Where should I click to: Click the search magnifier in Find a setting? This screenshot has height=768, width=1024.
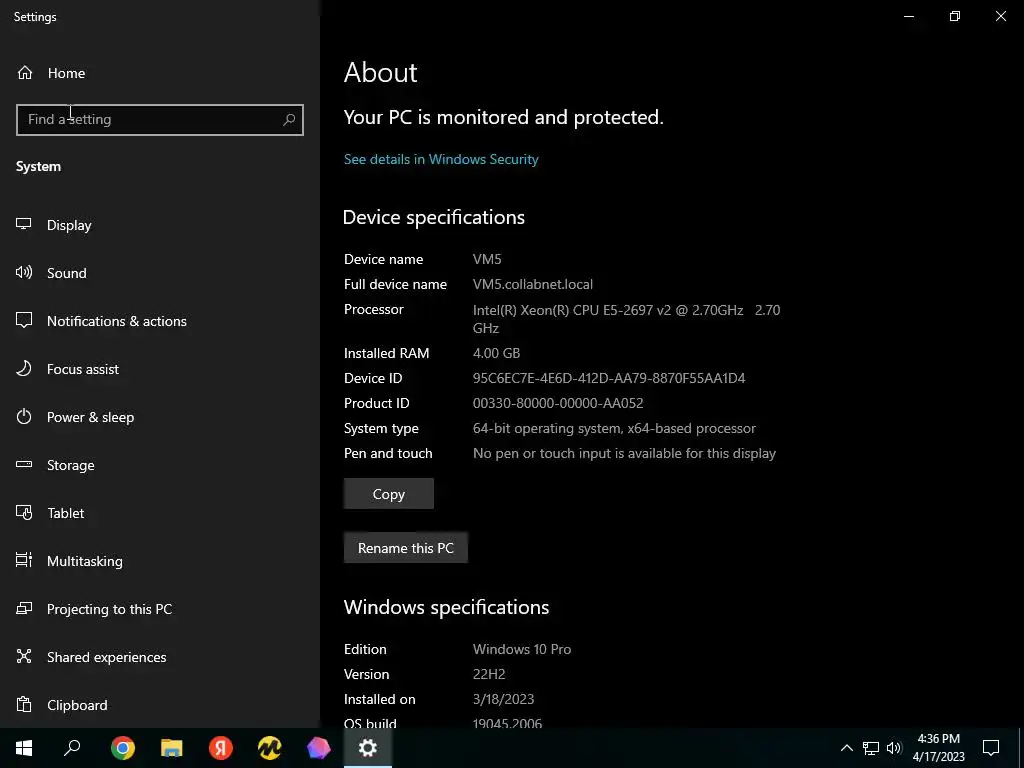pos(289,120)
